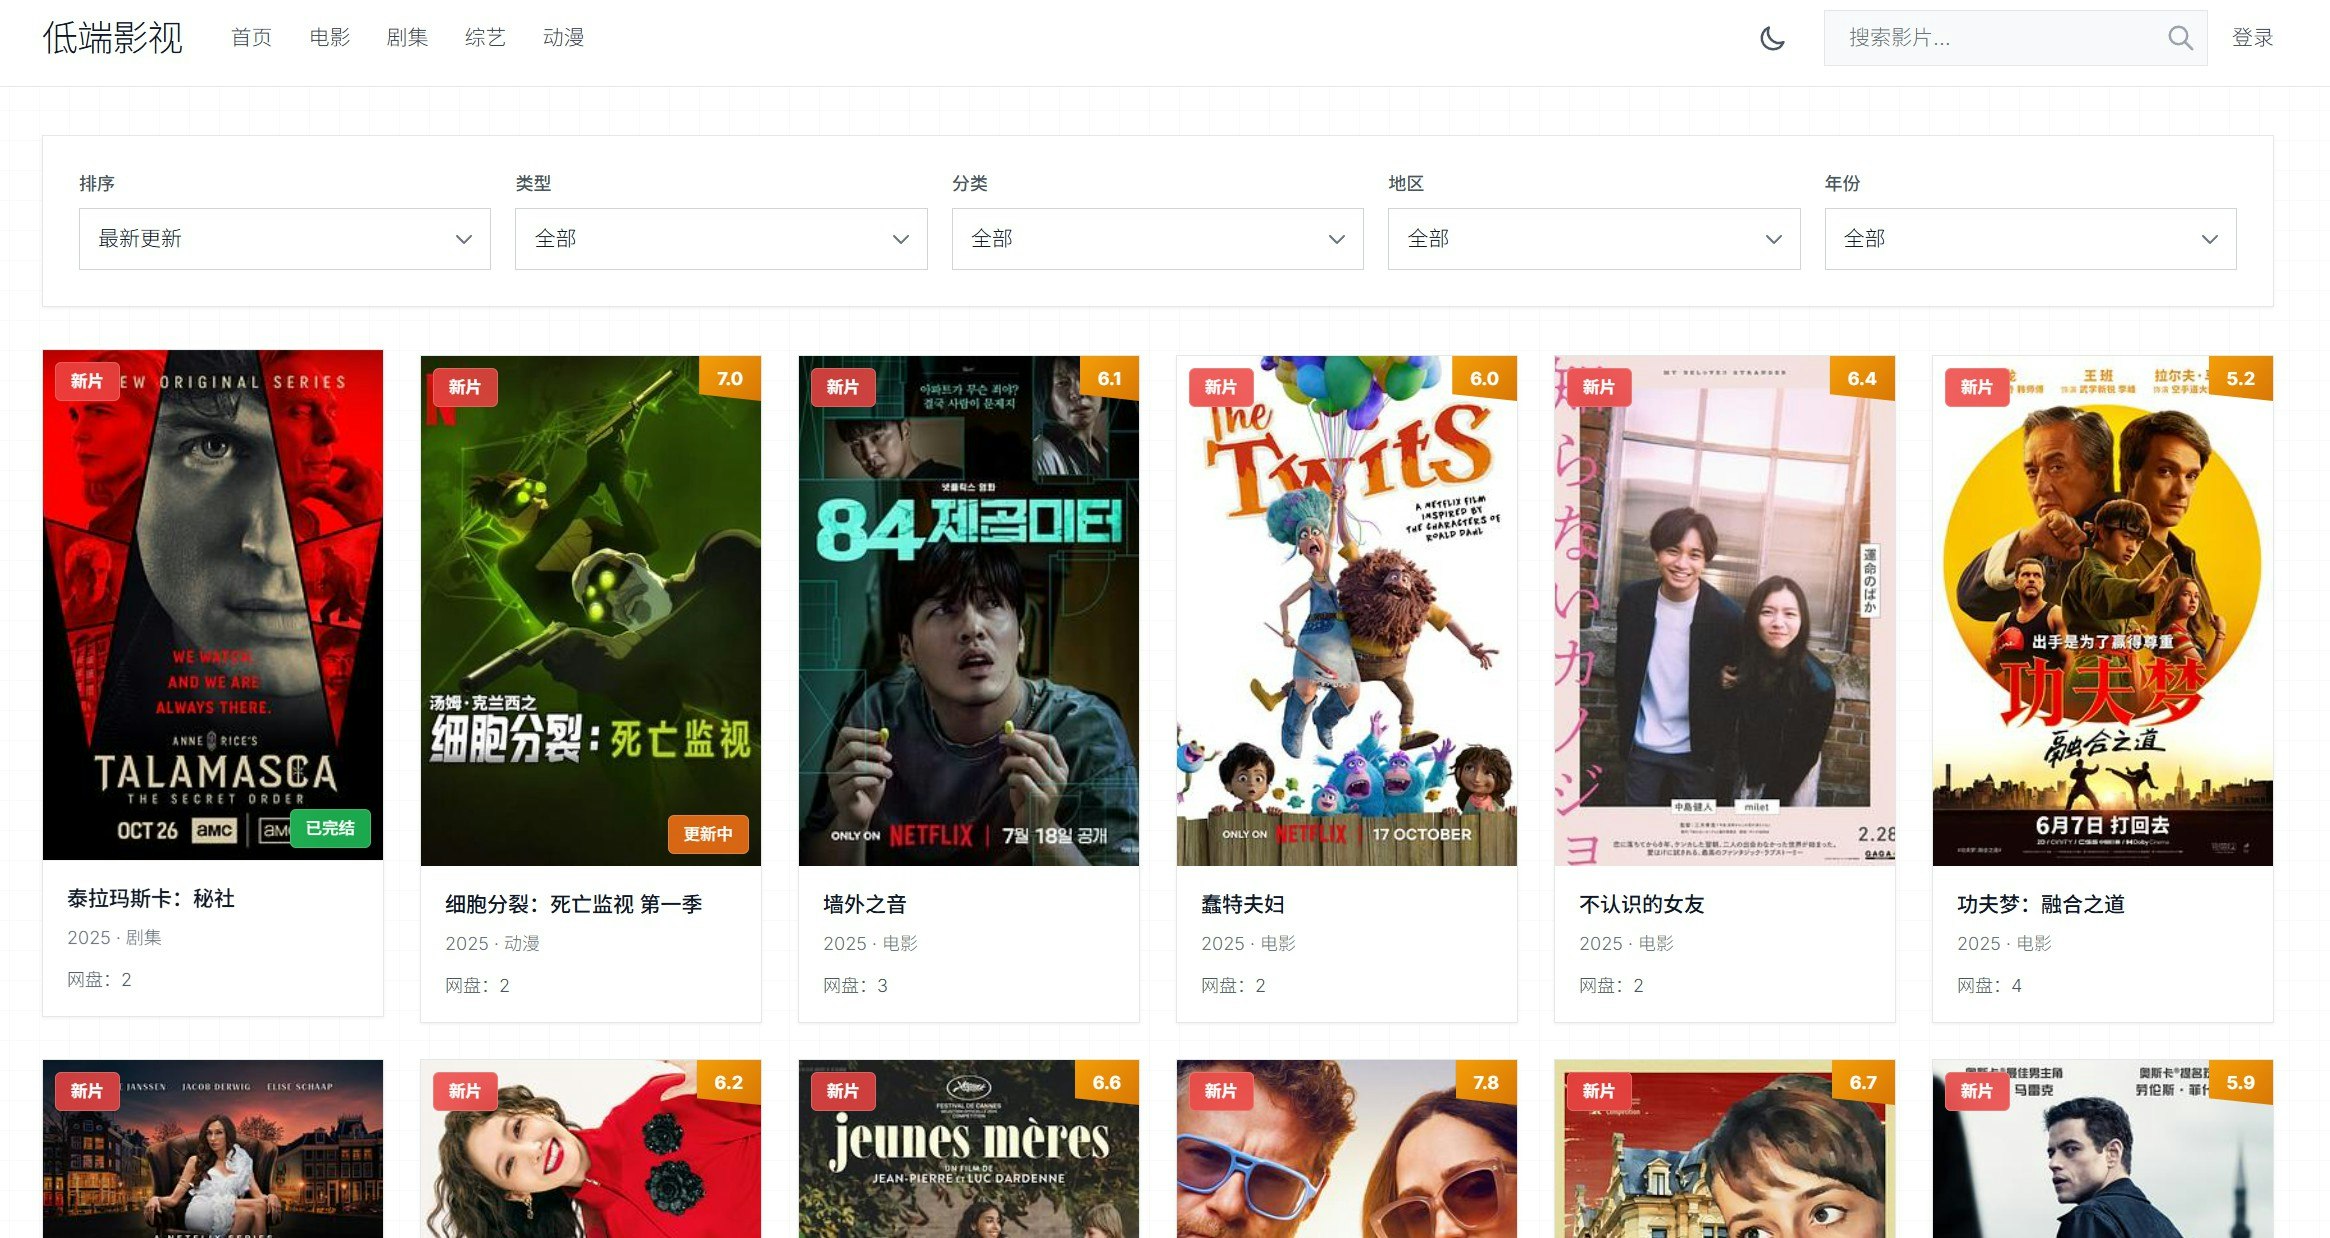Navigate to the 剧集 section
This screenshot has height=1238, width=2330.
[407, 37]
